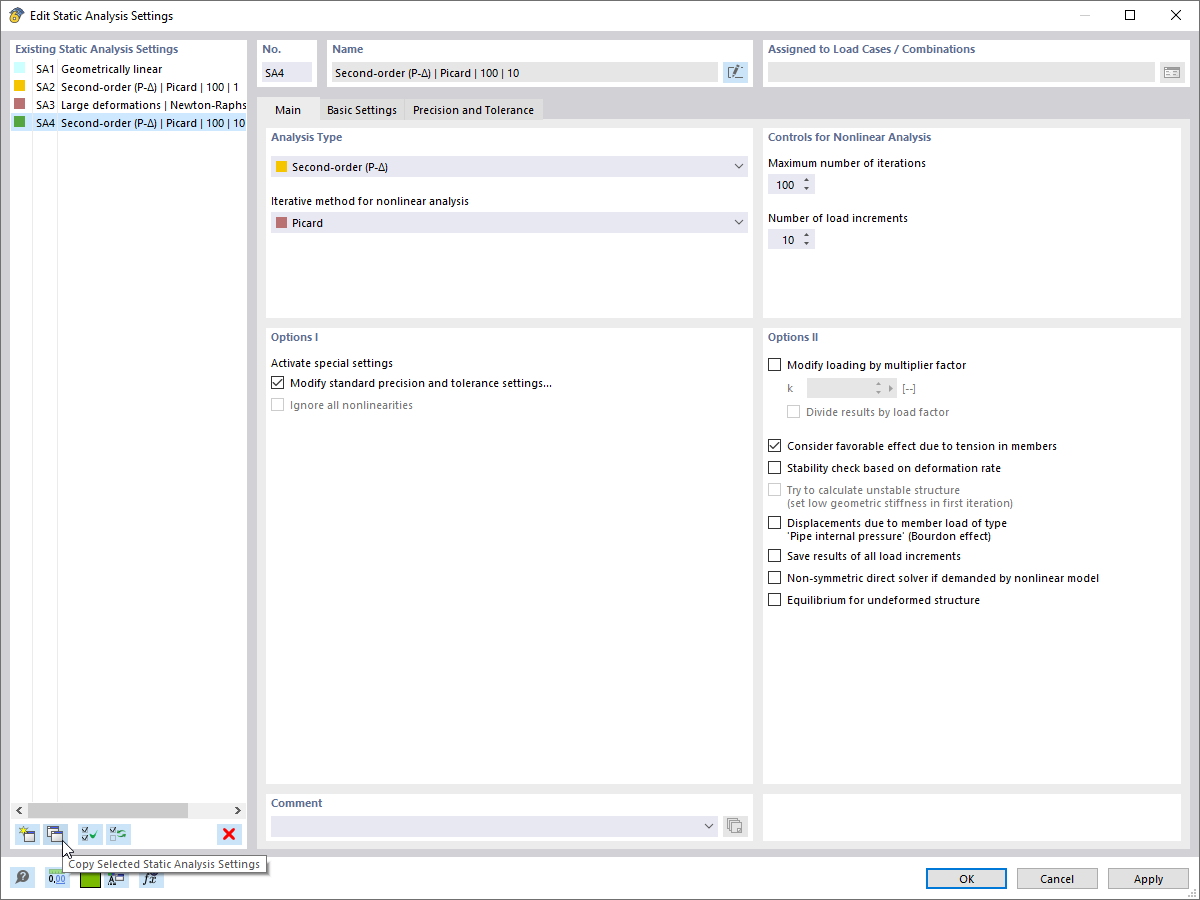Click the pencil edit icon next to Name
This screenshot has height=900, width=1200.
735,72
